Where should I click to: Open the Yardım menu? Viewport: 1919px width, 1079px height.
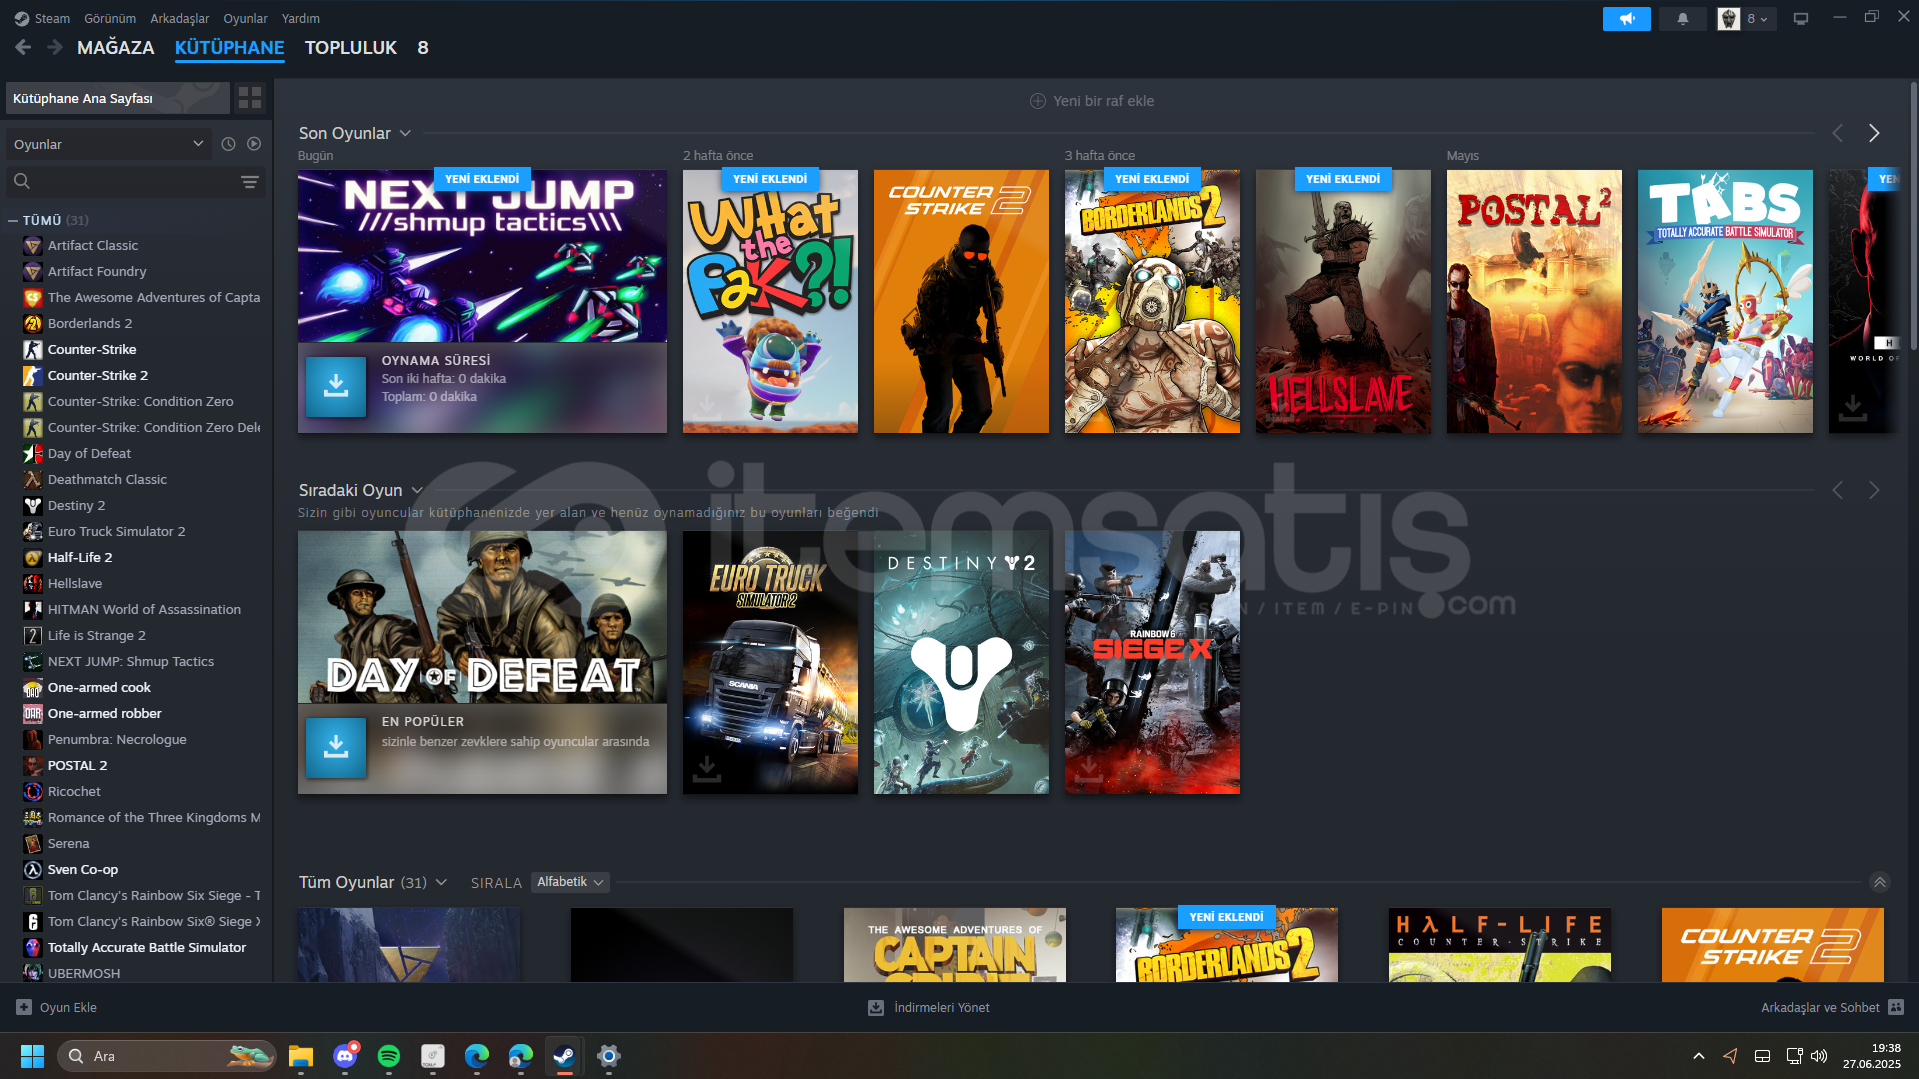click(x=301, y=19)
